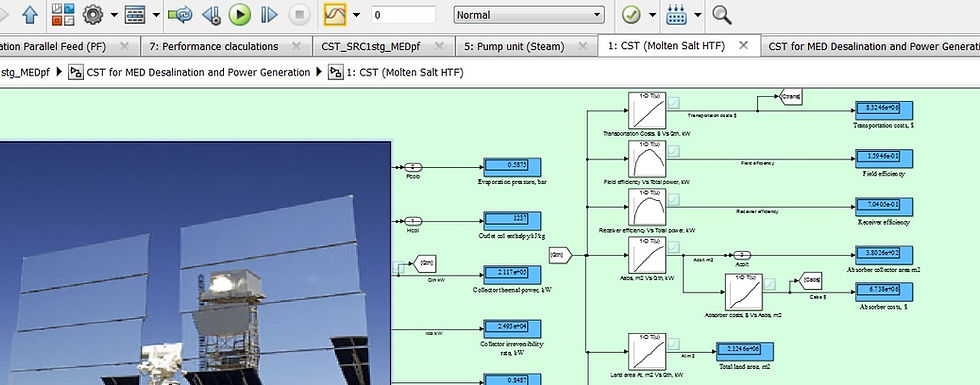
Task: Click badge beside Receiver efficiency lookup block
Action: point(674,200)
